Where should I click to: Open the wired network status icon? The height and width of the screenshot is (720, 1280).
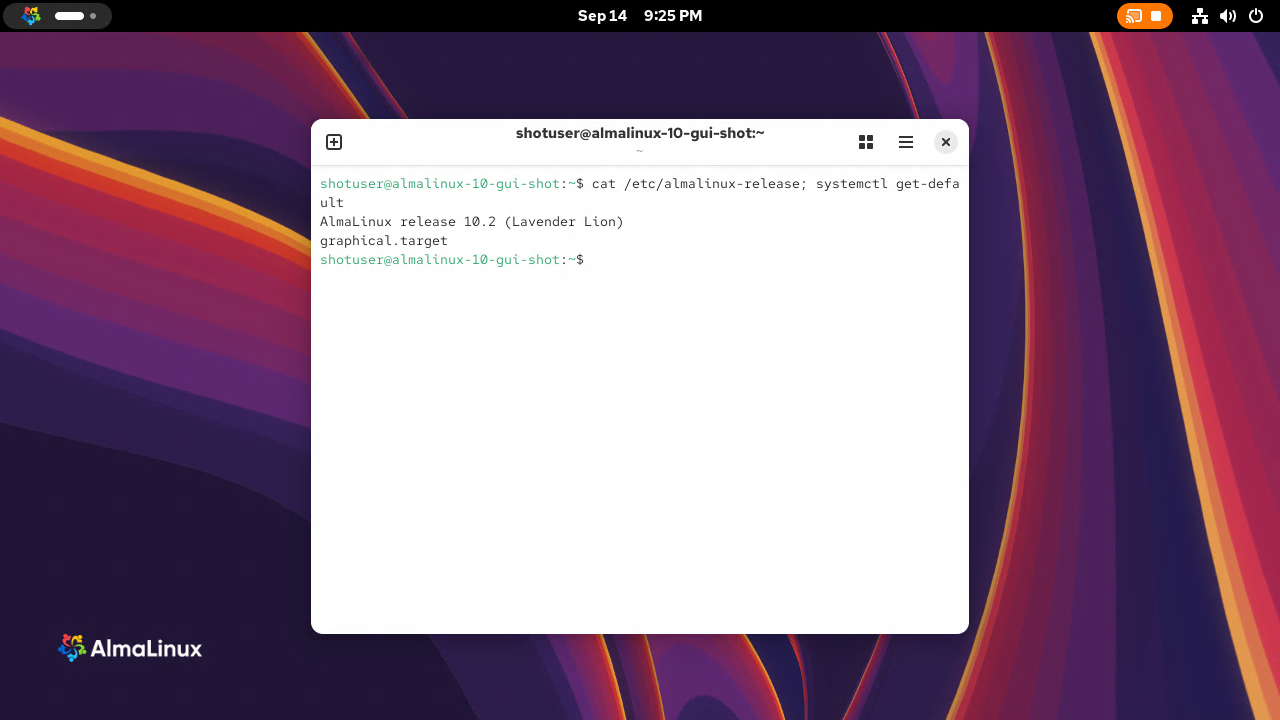[x=1200, y=16]
